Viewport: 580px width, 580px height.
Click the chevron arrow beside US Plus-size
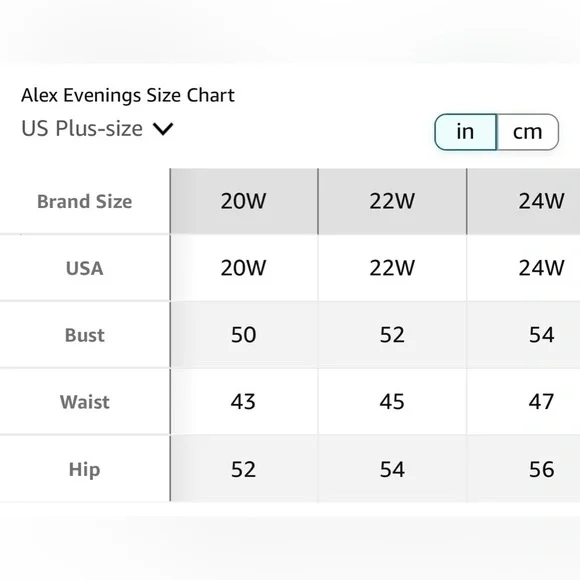pos(163,129)
